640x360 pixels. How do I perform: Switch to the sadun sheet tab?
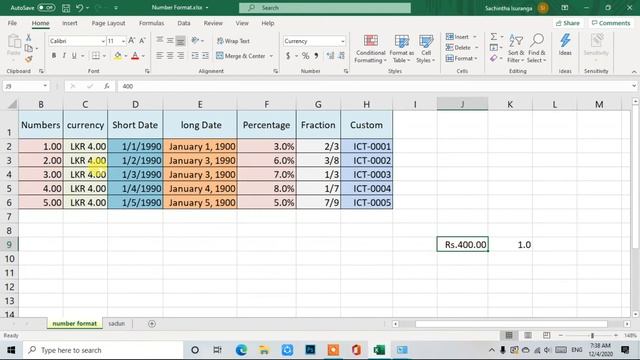[x=116, y=324]
